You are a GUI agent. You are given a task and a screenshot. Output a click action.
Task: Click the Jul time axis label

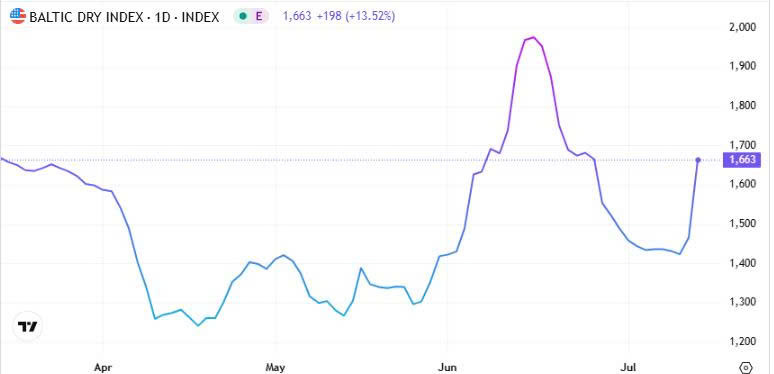tap(629, 368)
